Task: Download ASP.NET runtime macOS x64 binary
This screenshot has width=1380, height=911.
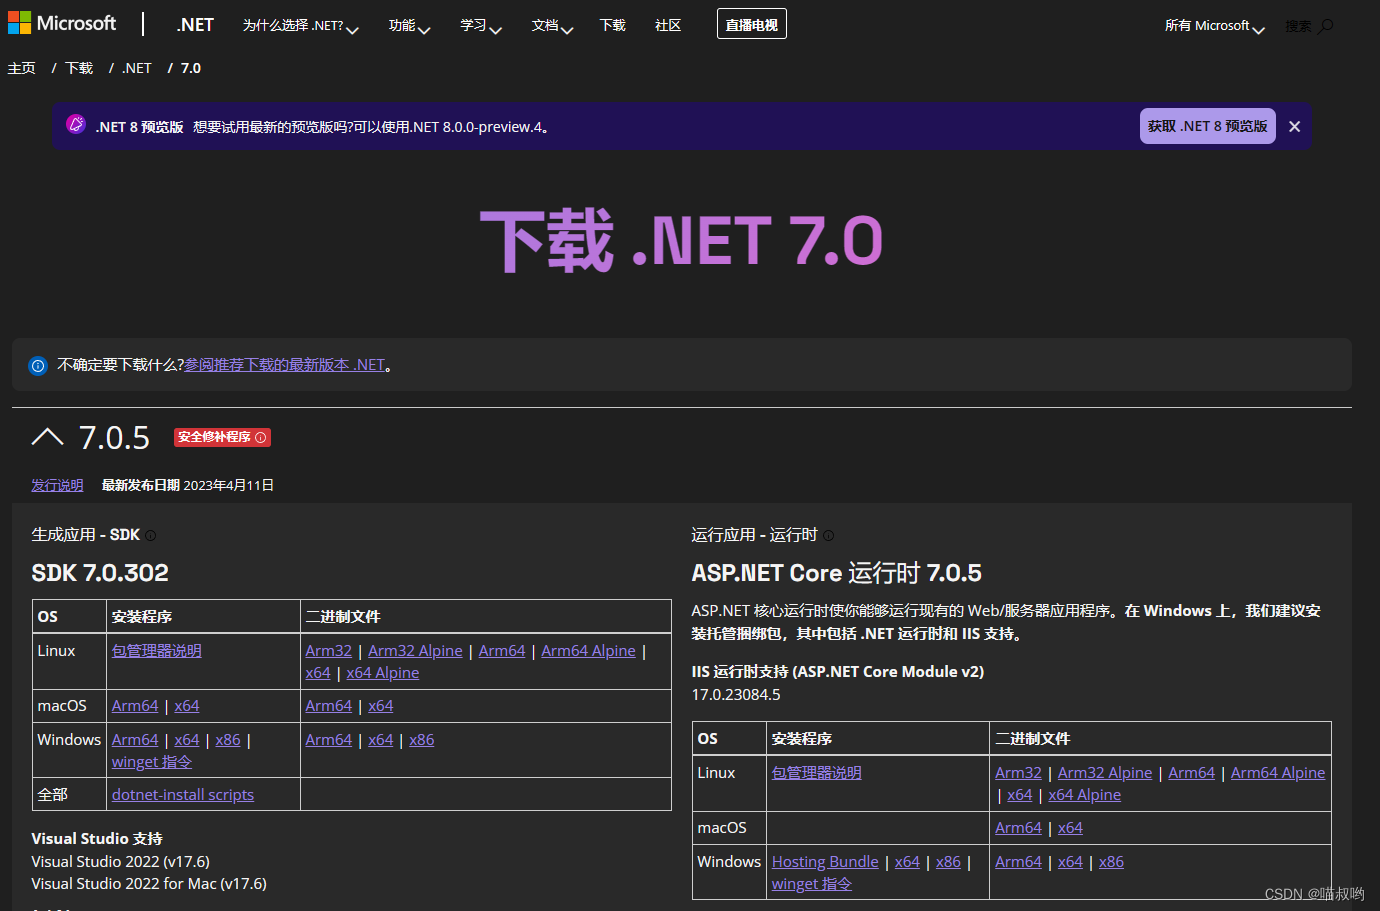Action: point(1070,827)
